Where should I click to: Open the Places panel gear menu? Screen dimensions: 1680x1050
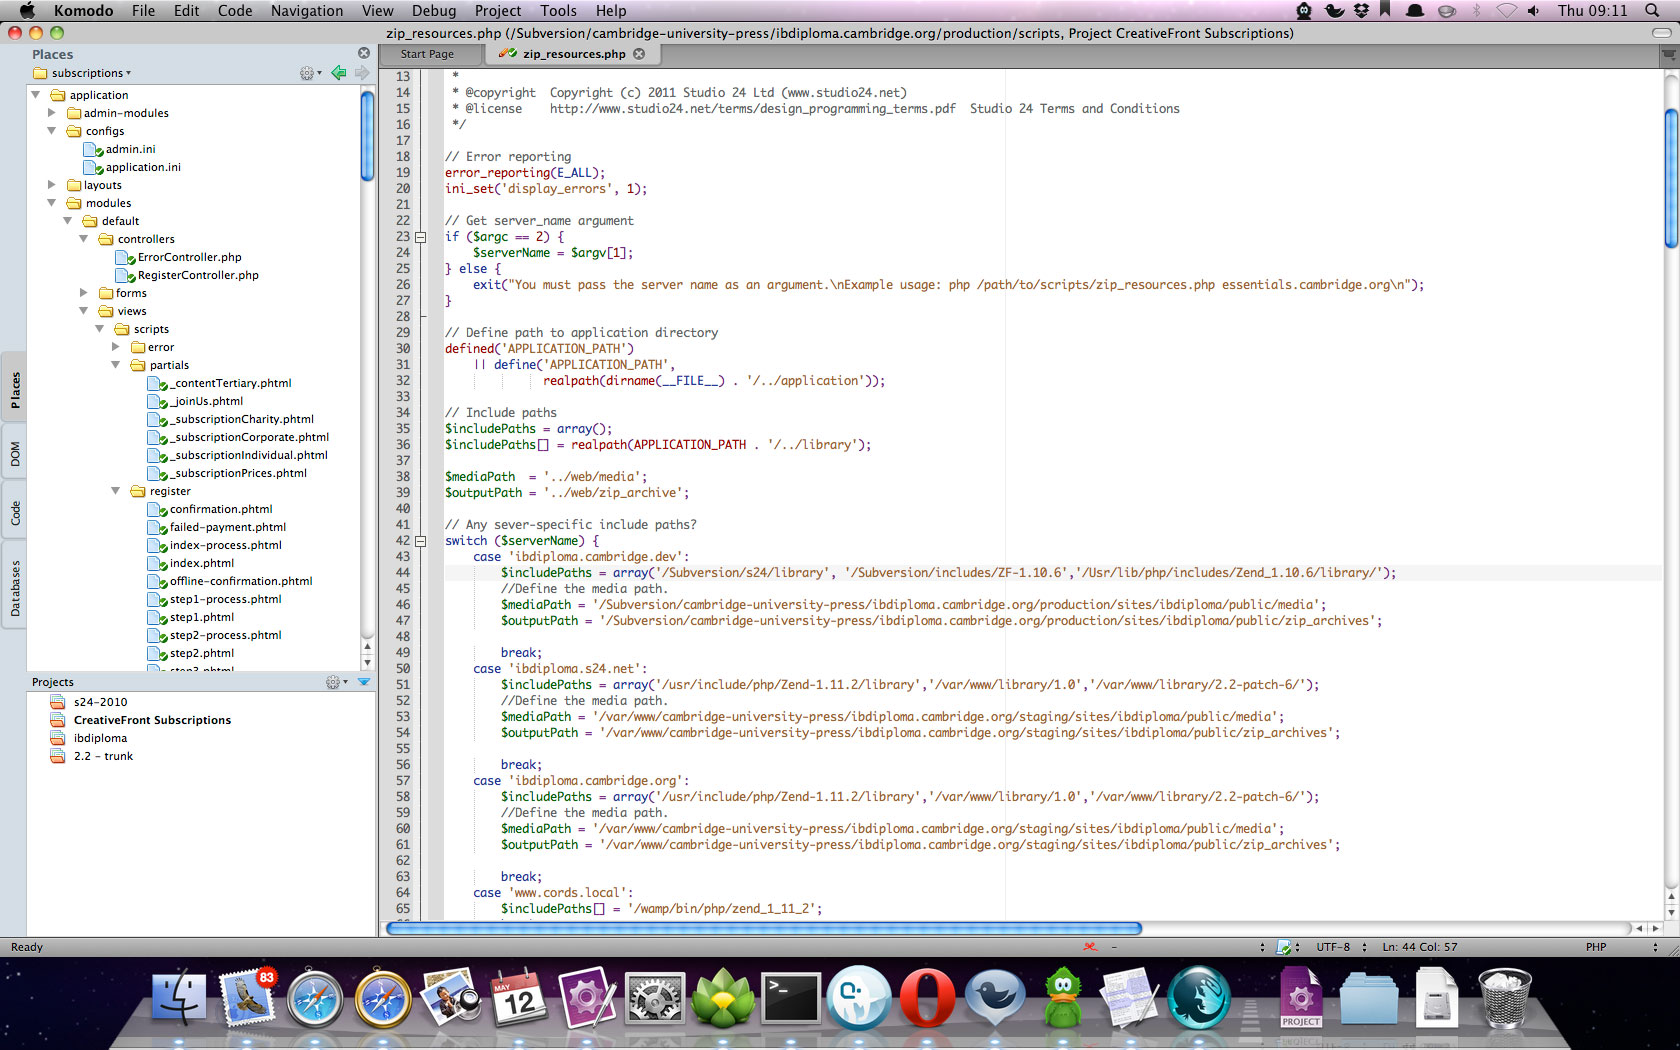click(309, 73)
